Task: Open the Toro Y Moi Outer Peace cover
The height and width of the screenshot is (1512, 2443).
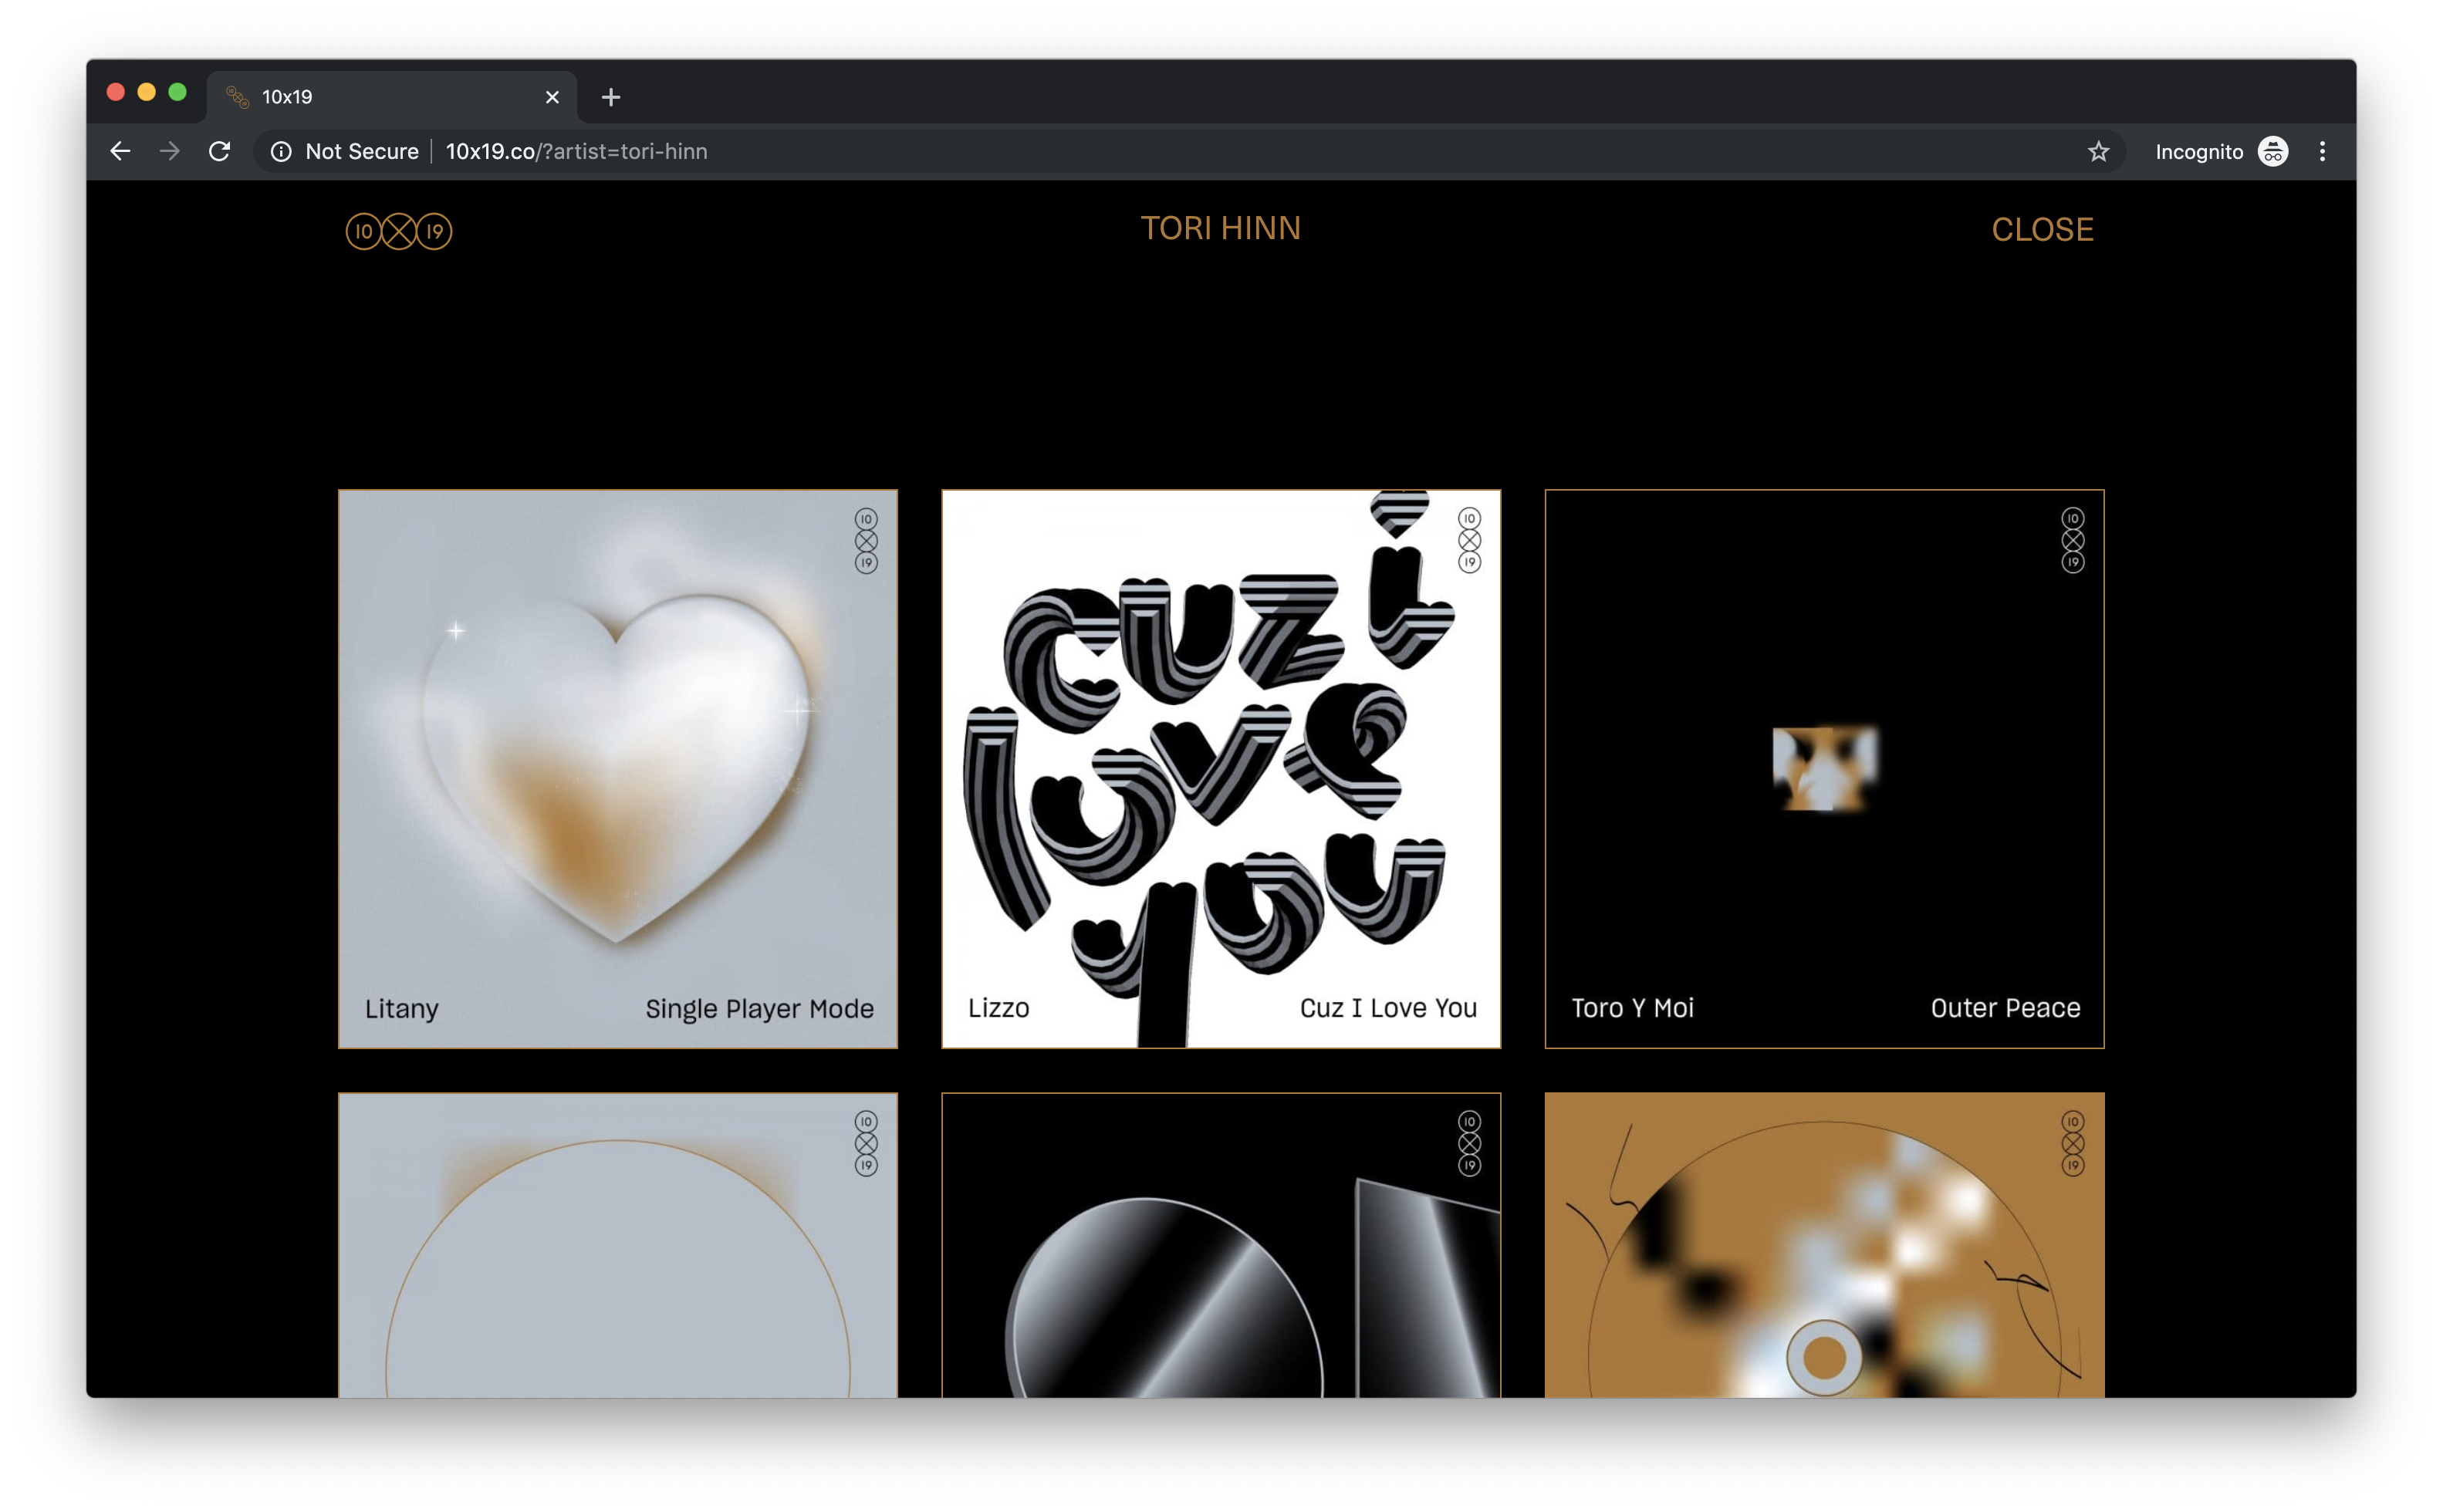Action: pos(1824,768)
